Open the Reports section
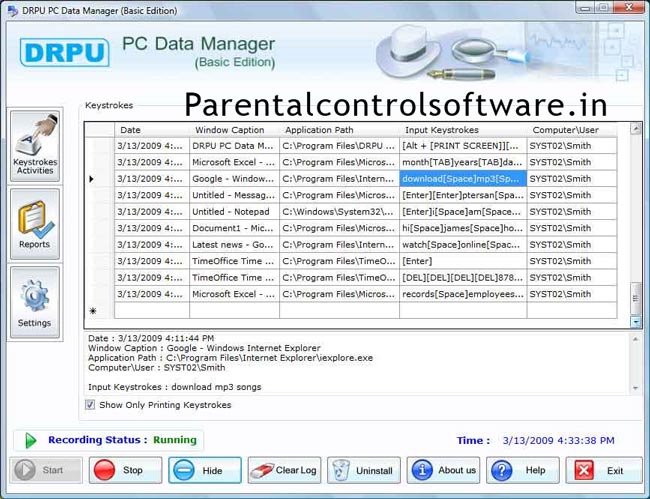Viewport: 650px width, 499px height. pyautogui.click(x=35, y=224)
